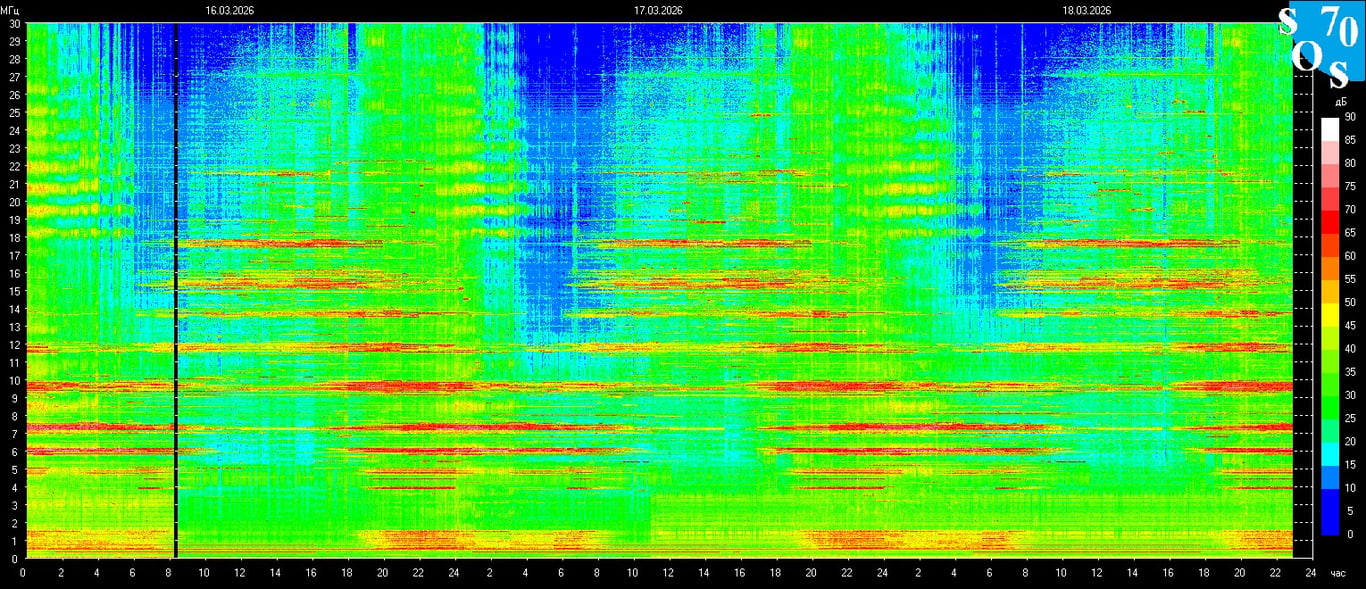Click the 18.03.2026 date header
The image size is (1366, 589).
(x=1086, y=10)
